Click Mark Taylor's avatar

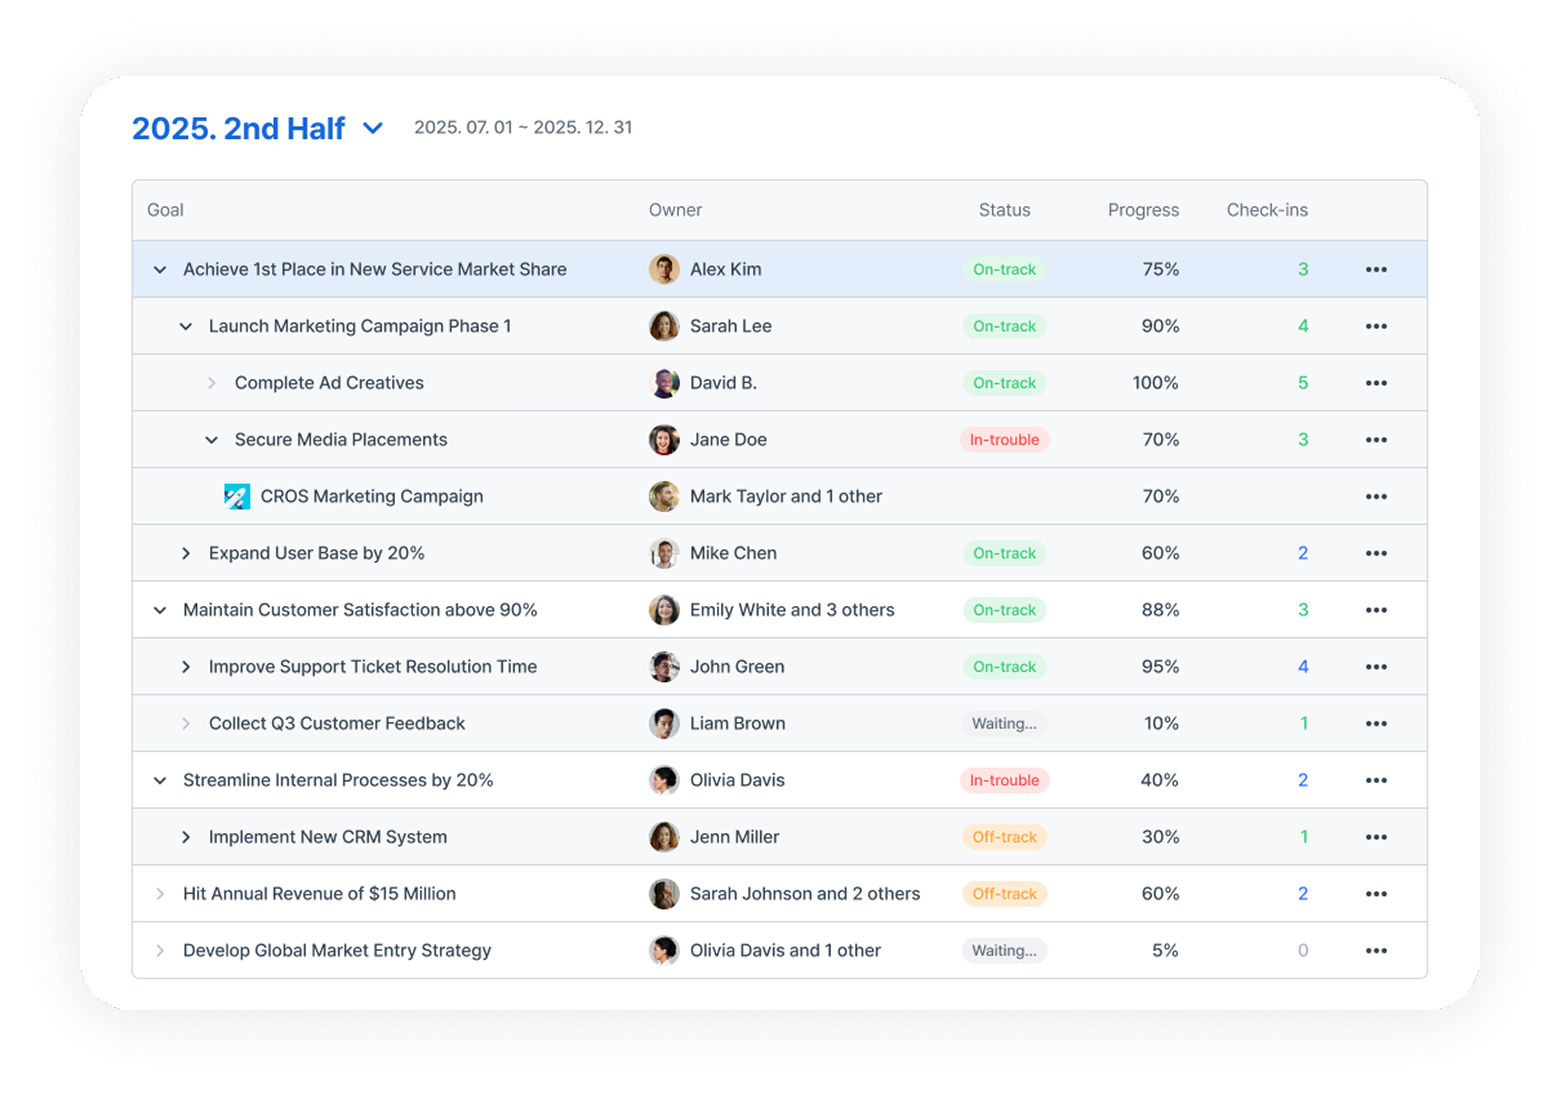[664, 496]
